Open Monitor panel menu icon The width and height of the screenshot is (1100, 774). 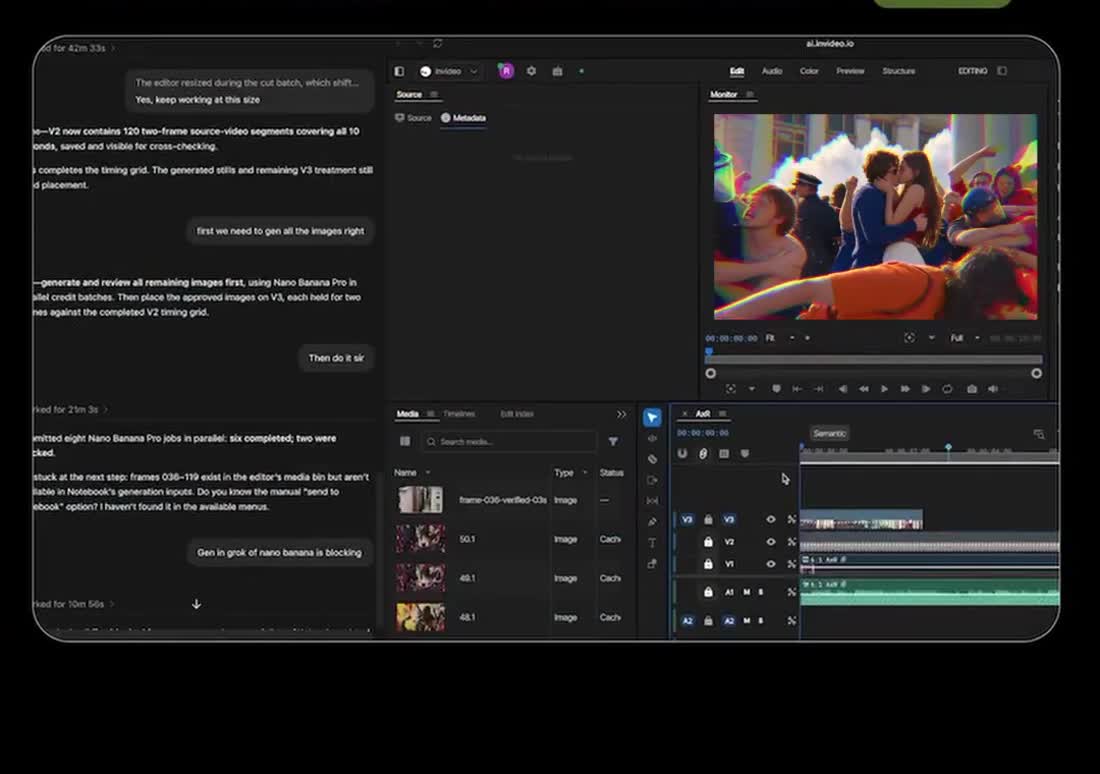pyautogui.click(x=749, y=95)
